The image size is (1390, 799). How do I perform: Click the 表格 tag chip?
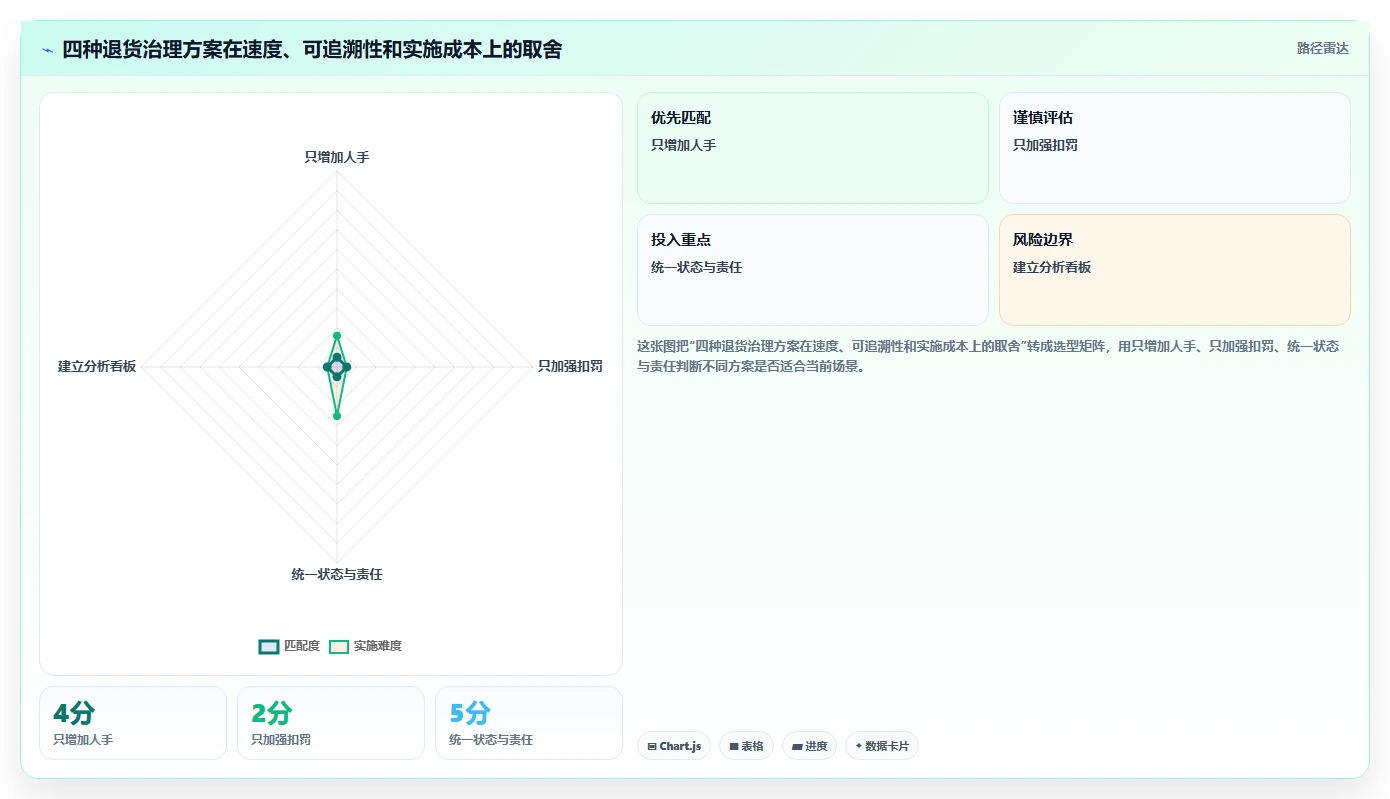point(746,746)
